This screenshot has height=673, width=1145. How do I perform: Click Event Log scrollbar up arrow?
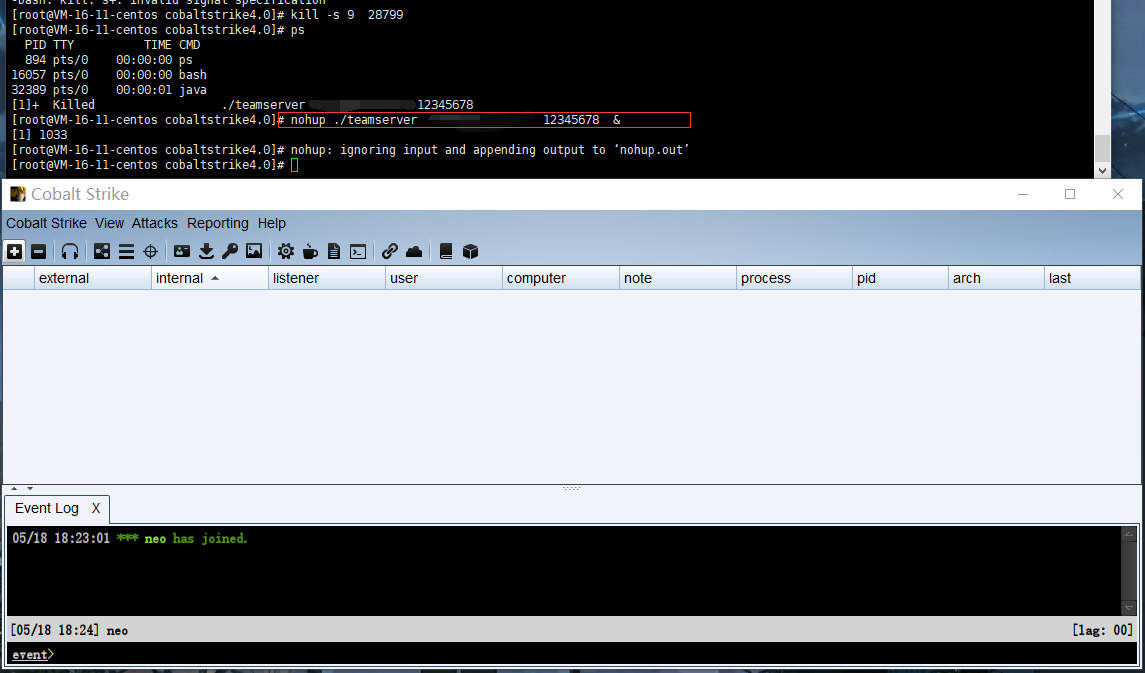[x=1129, y=535]
